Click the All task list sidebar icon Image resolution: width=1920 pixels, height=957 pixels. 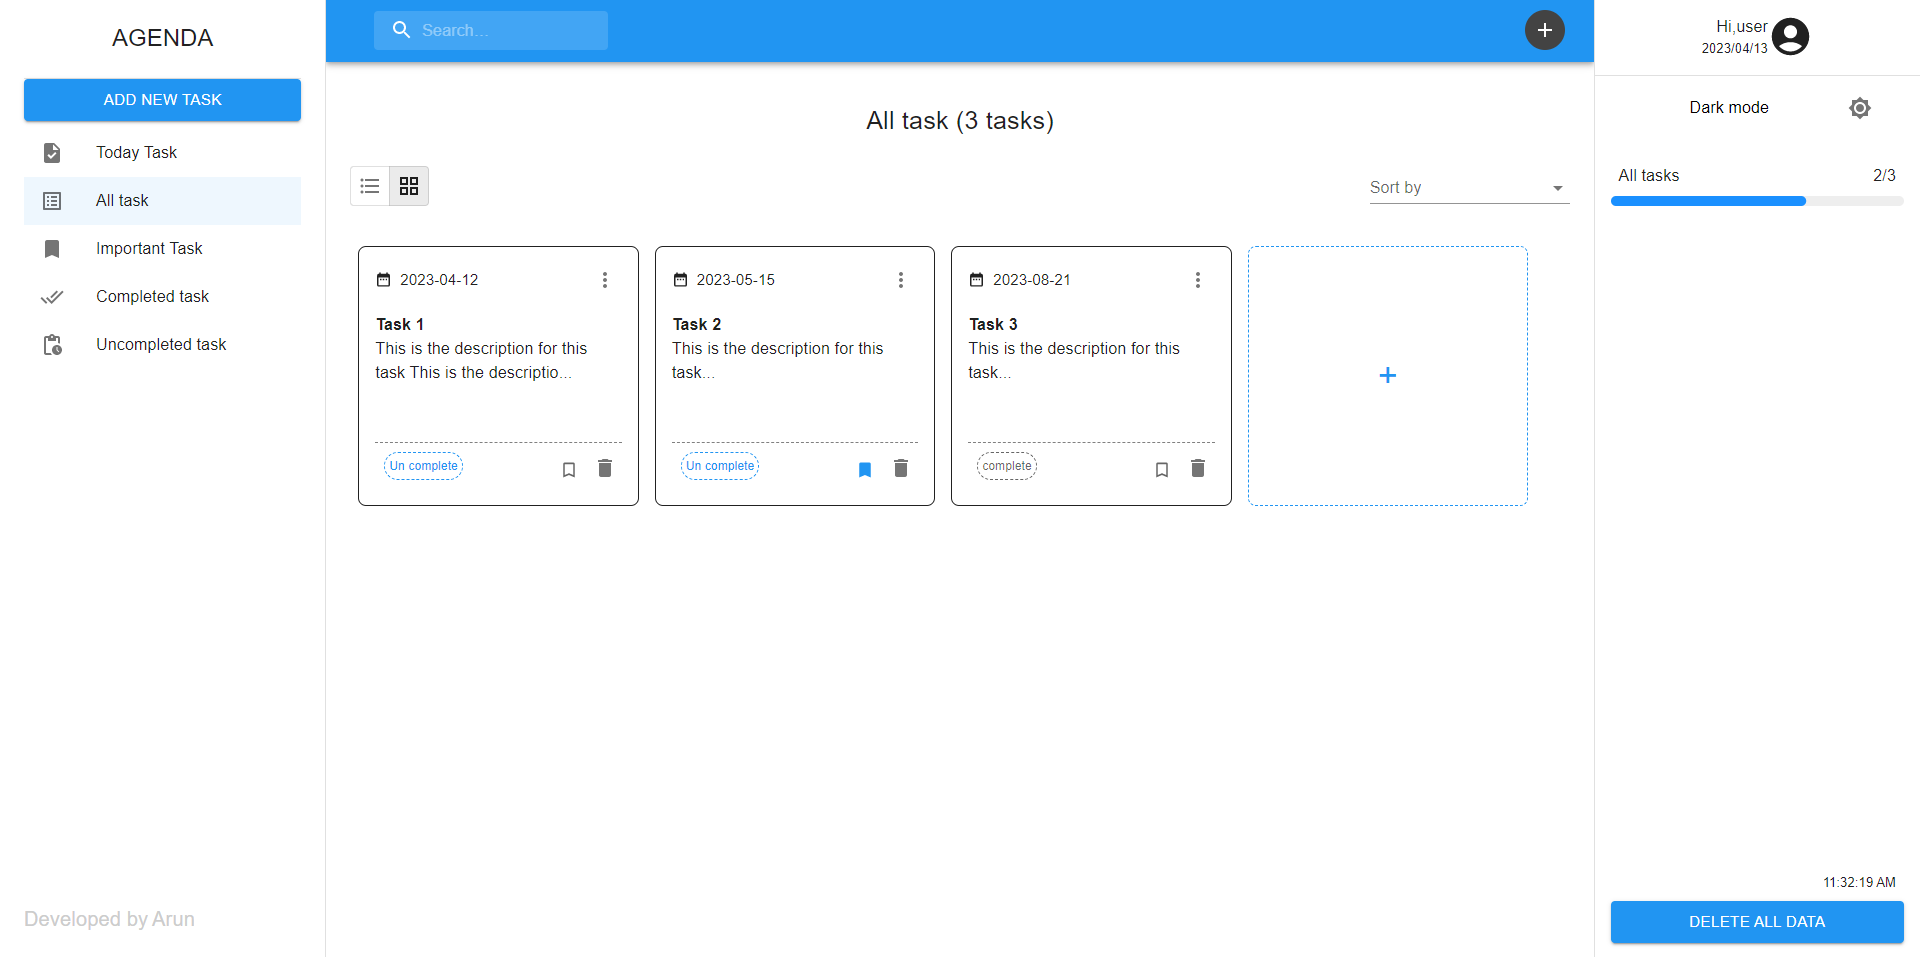point(52,201)
